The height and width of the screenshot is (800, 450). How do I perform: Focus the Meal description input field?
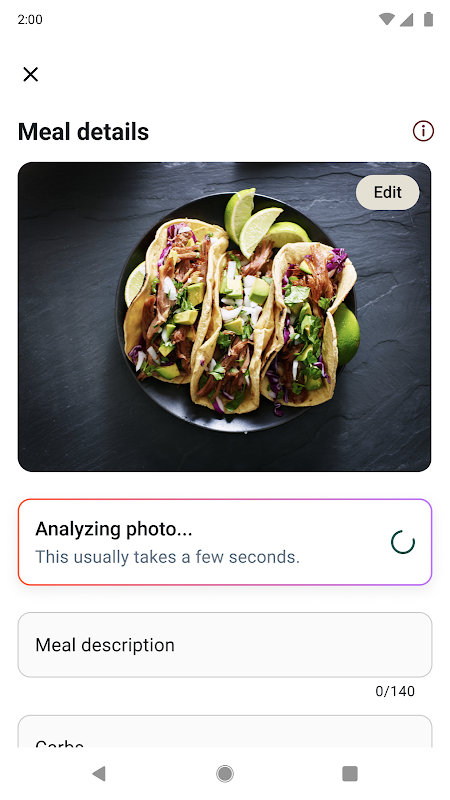pyautogui.click(x=225, y=645)
